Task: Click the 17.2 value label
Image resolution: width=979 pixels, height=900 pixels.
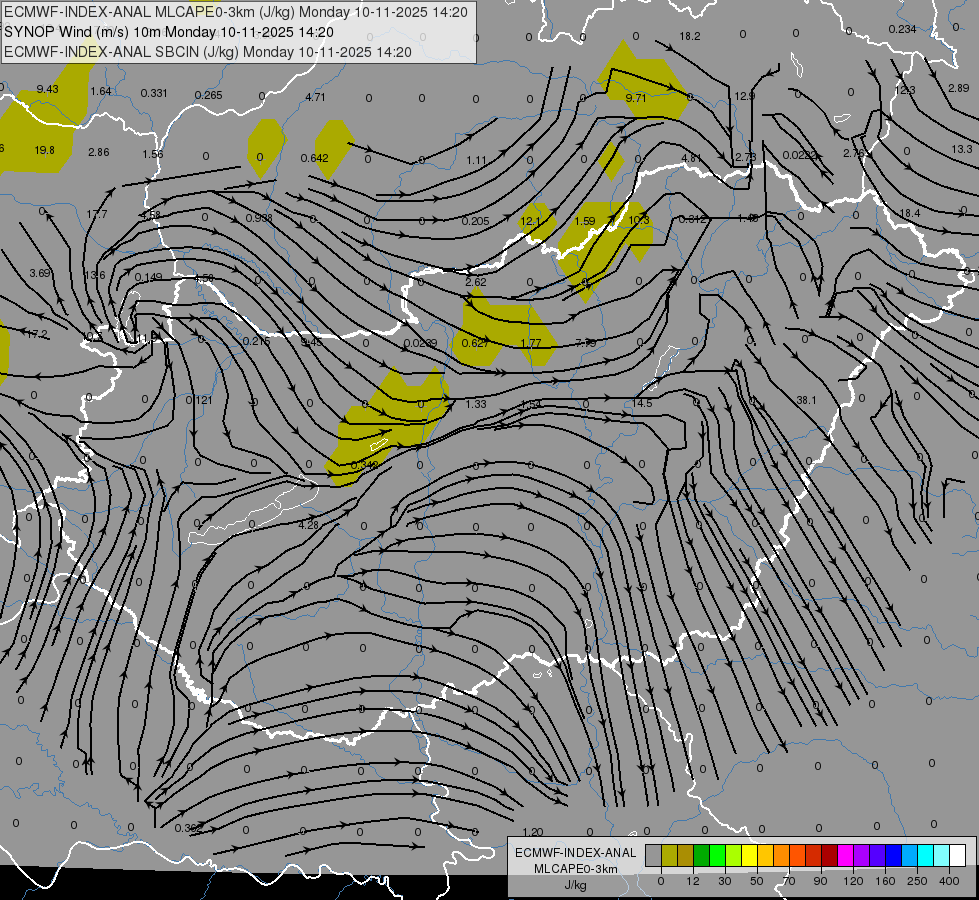Action: point(37,334)
